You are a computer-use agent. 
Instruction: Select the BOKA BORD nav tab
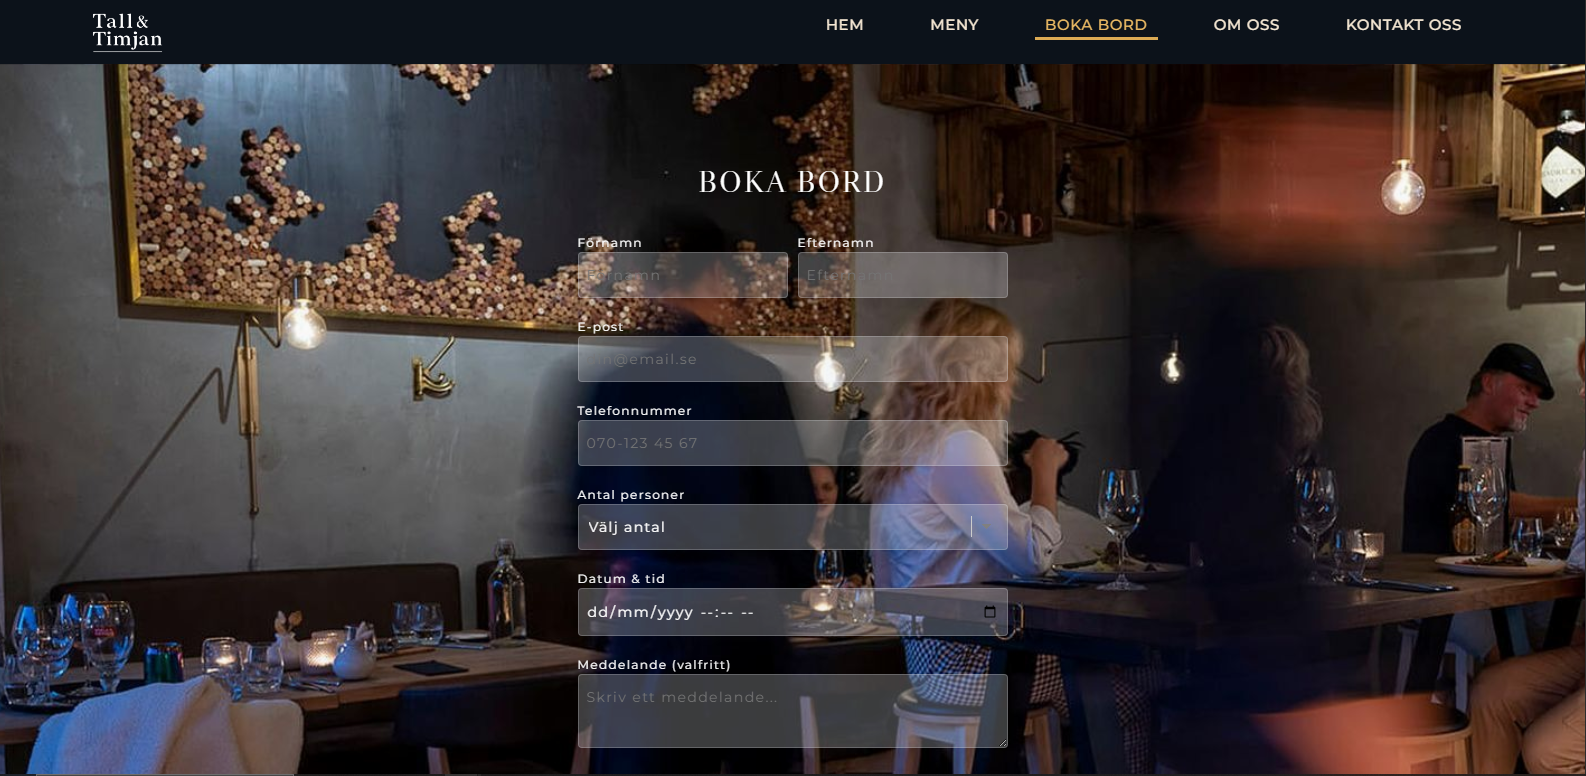tap(1096, 25)
